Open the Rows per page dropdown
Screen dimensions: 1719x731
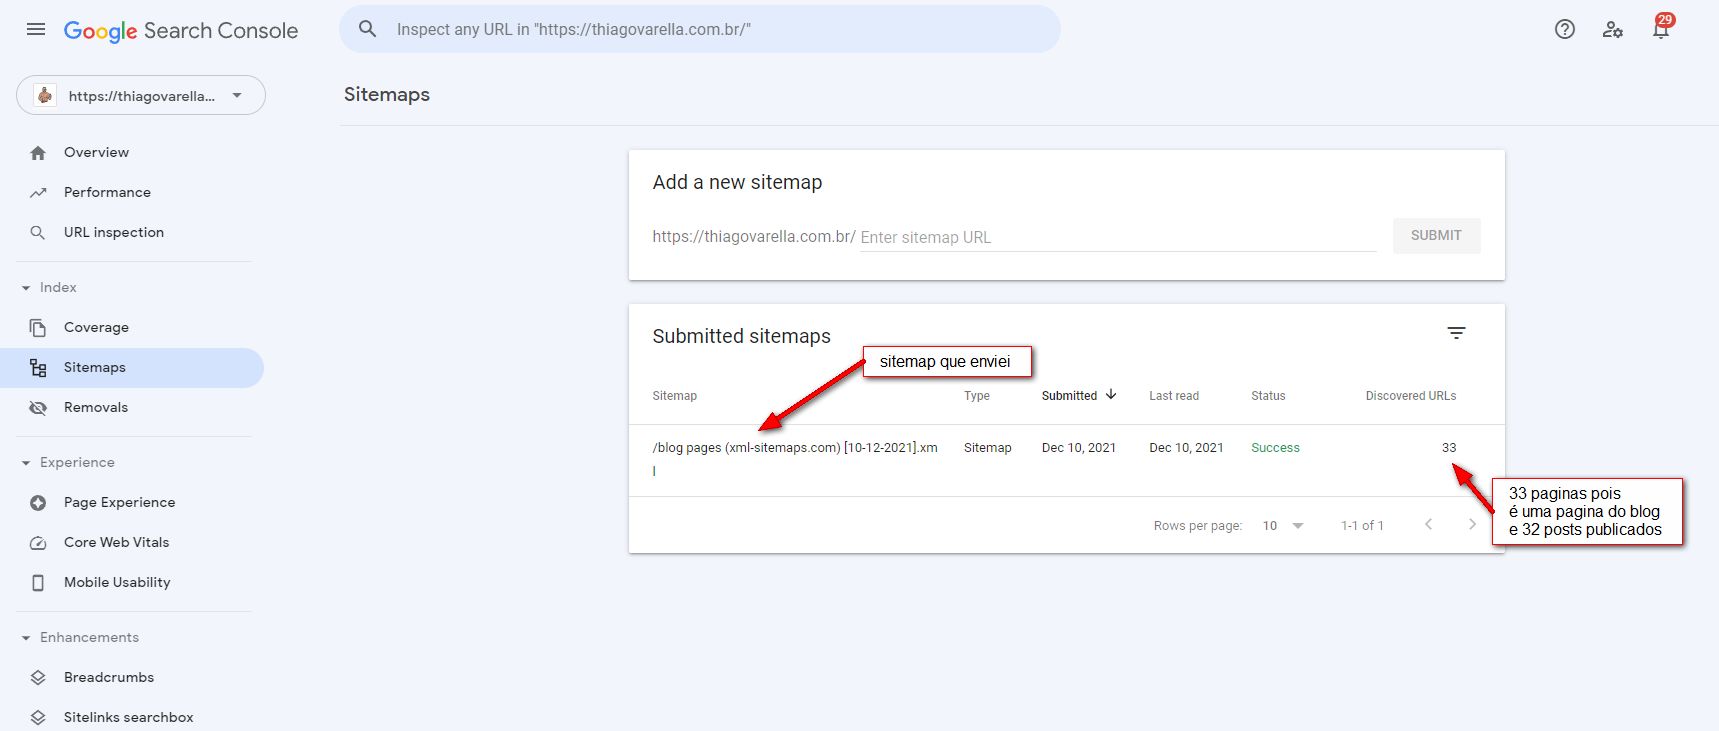1283,526
